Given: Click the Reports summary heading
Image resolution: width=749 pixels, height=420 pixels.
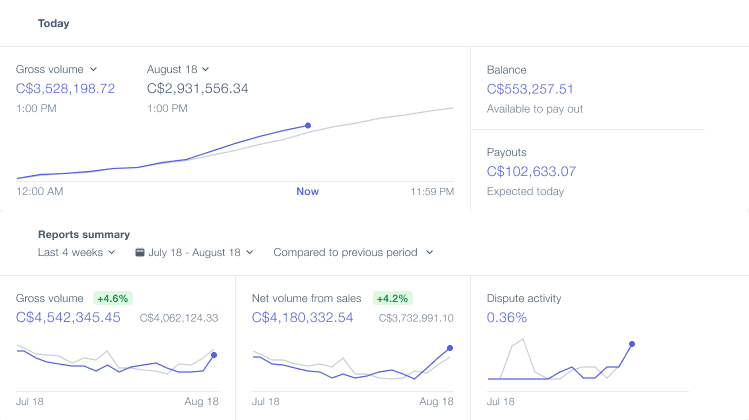Looking at the screenshot, I should (x=84, y=235).
